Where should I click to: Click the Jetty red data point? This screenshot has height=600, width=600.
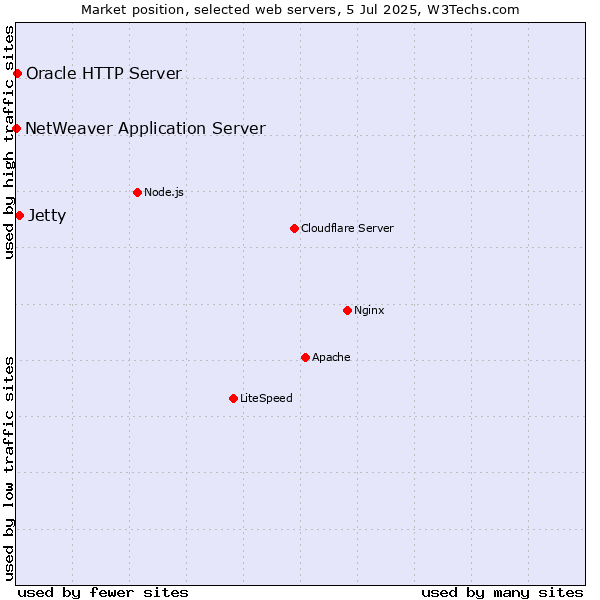[x=20, y=216]
